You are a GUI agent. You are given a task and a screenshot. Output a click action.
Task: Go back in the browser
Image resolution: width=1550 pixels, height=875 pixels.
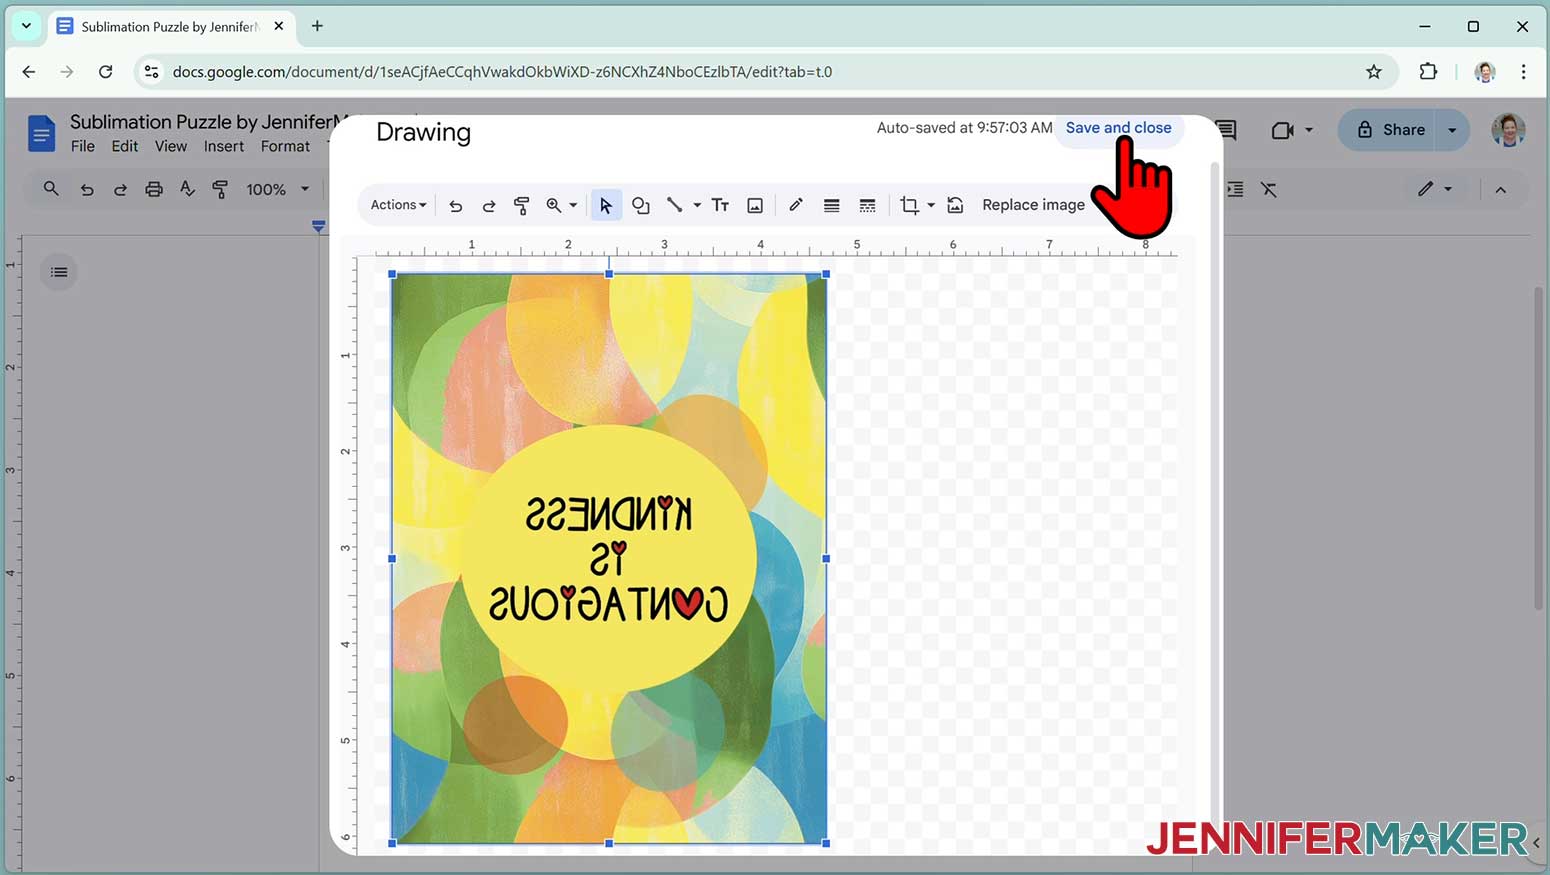point(29,71)
